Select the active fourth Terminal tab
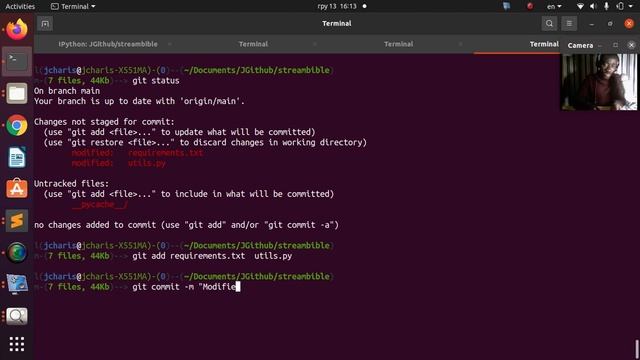The height and width of the screenshot is (360, 640). 544,44
